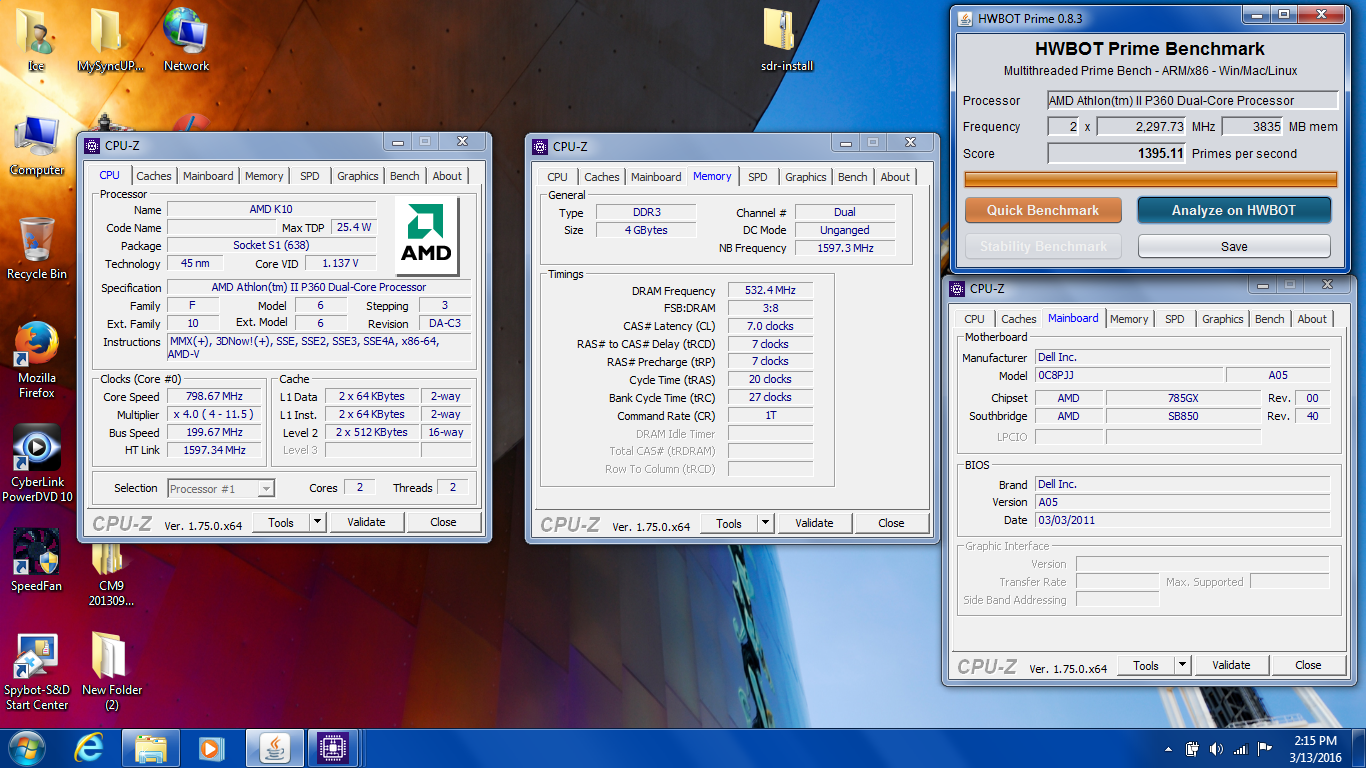This screenshot has height=768, width=1366.
Task: Switch to SPD tab in Memory window
Action: point(758,177)
